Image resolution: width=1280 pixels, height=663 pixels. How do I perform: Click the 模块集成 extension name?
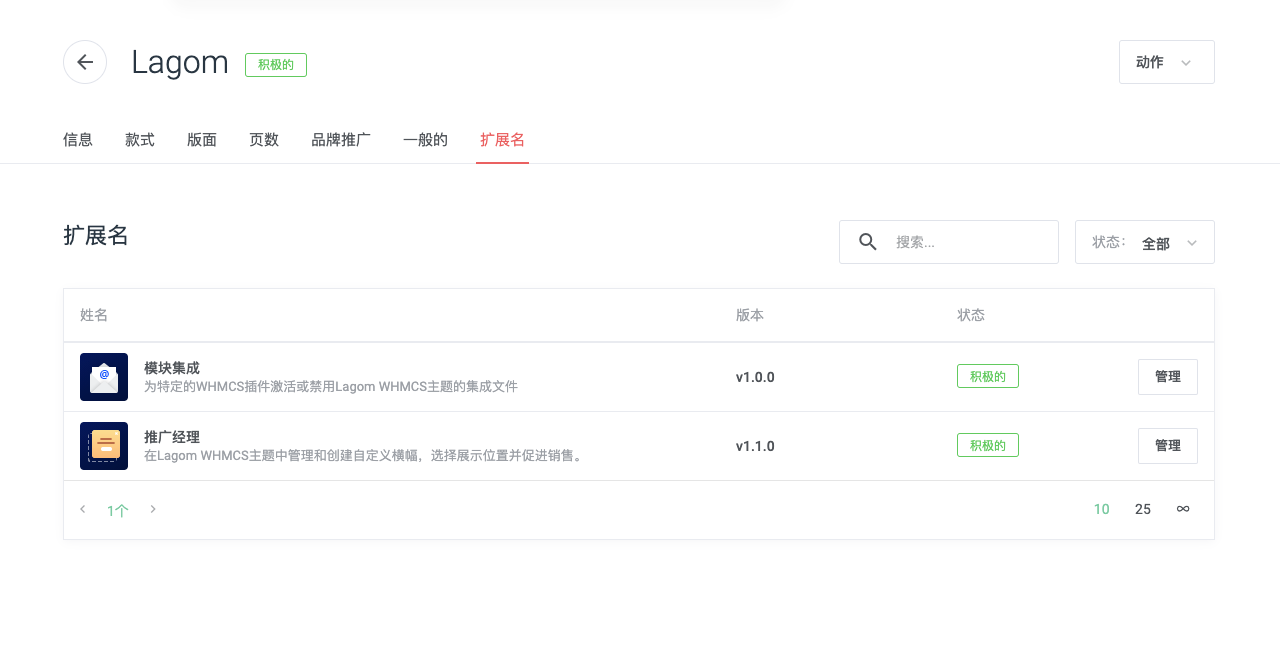[x=172, y=368]
